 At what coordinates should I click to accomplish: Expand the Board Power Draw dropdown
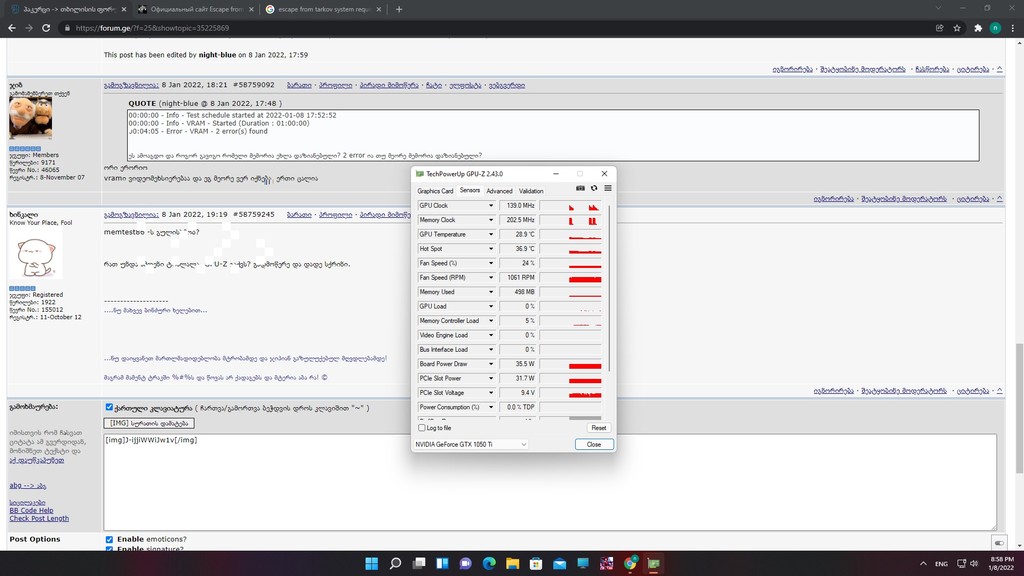click(490, 364)
